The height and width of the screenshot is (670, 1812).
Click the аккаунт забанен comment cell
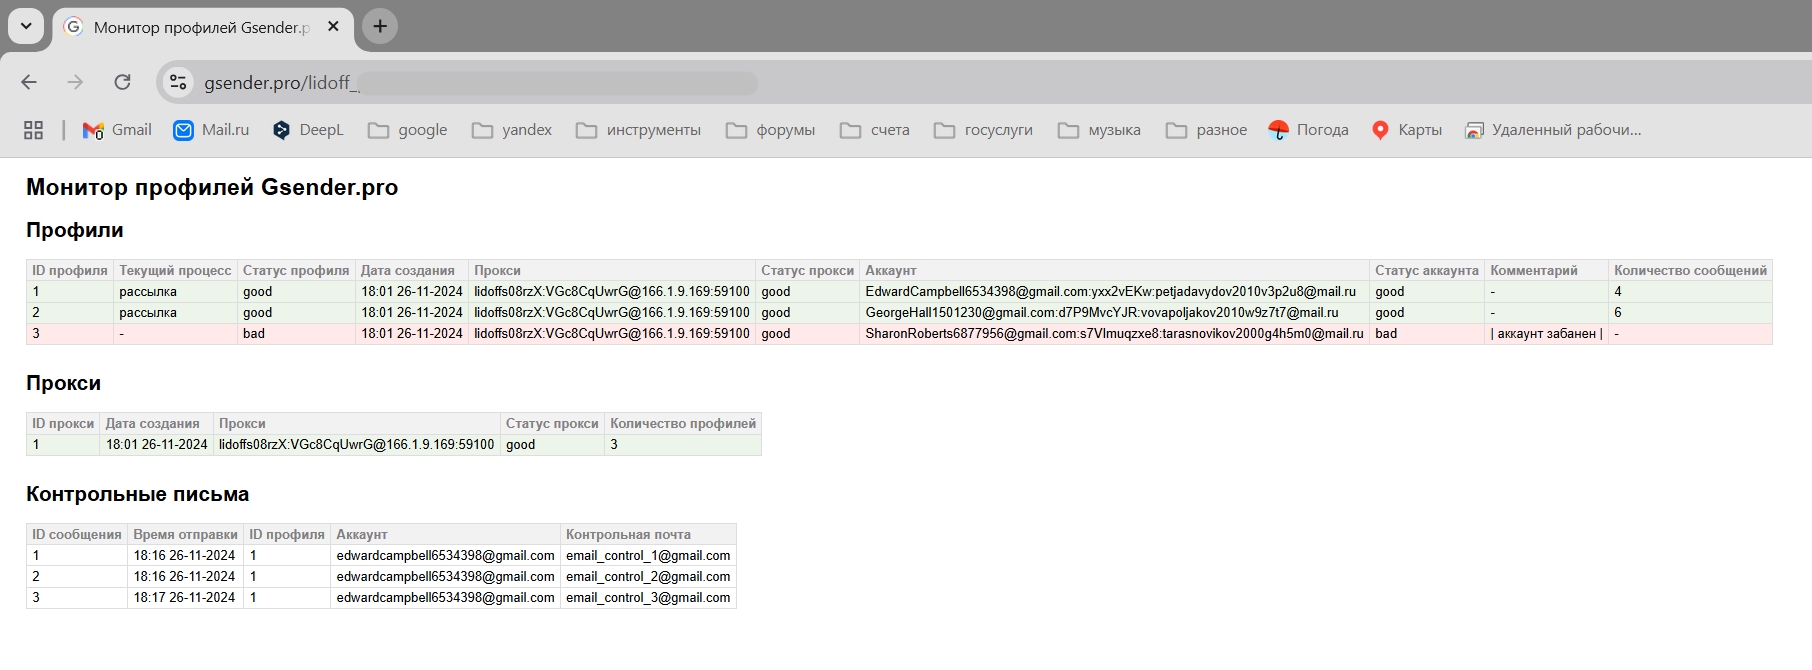(x=1546, y=334)
